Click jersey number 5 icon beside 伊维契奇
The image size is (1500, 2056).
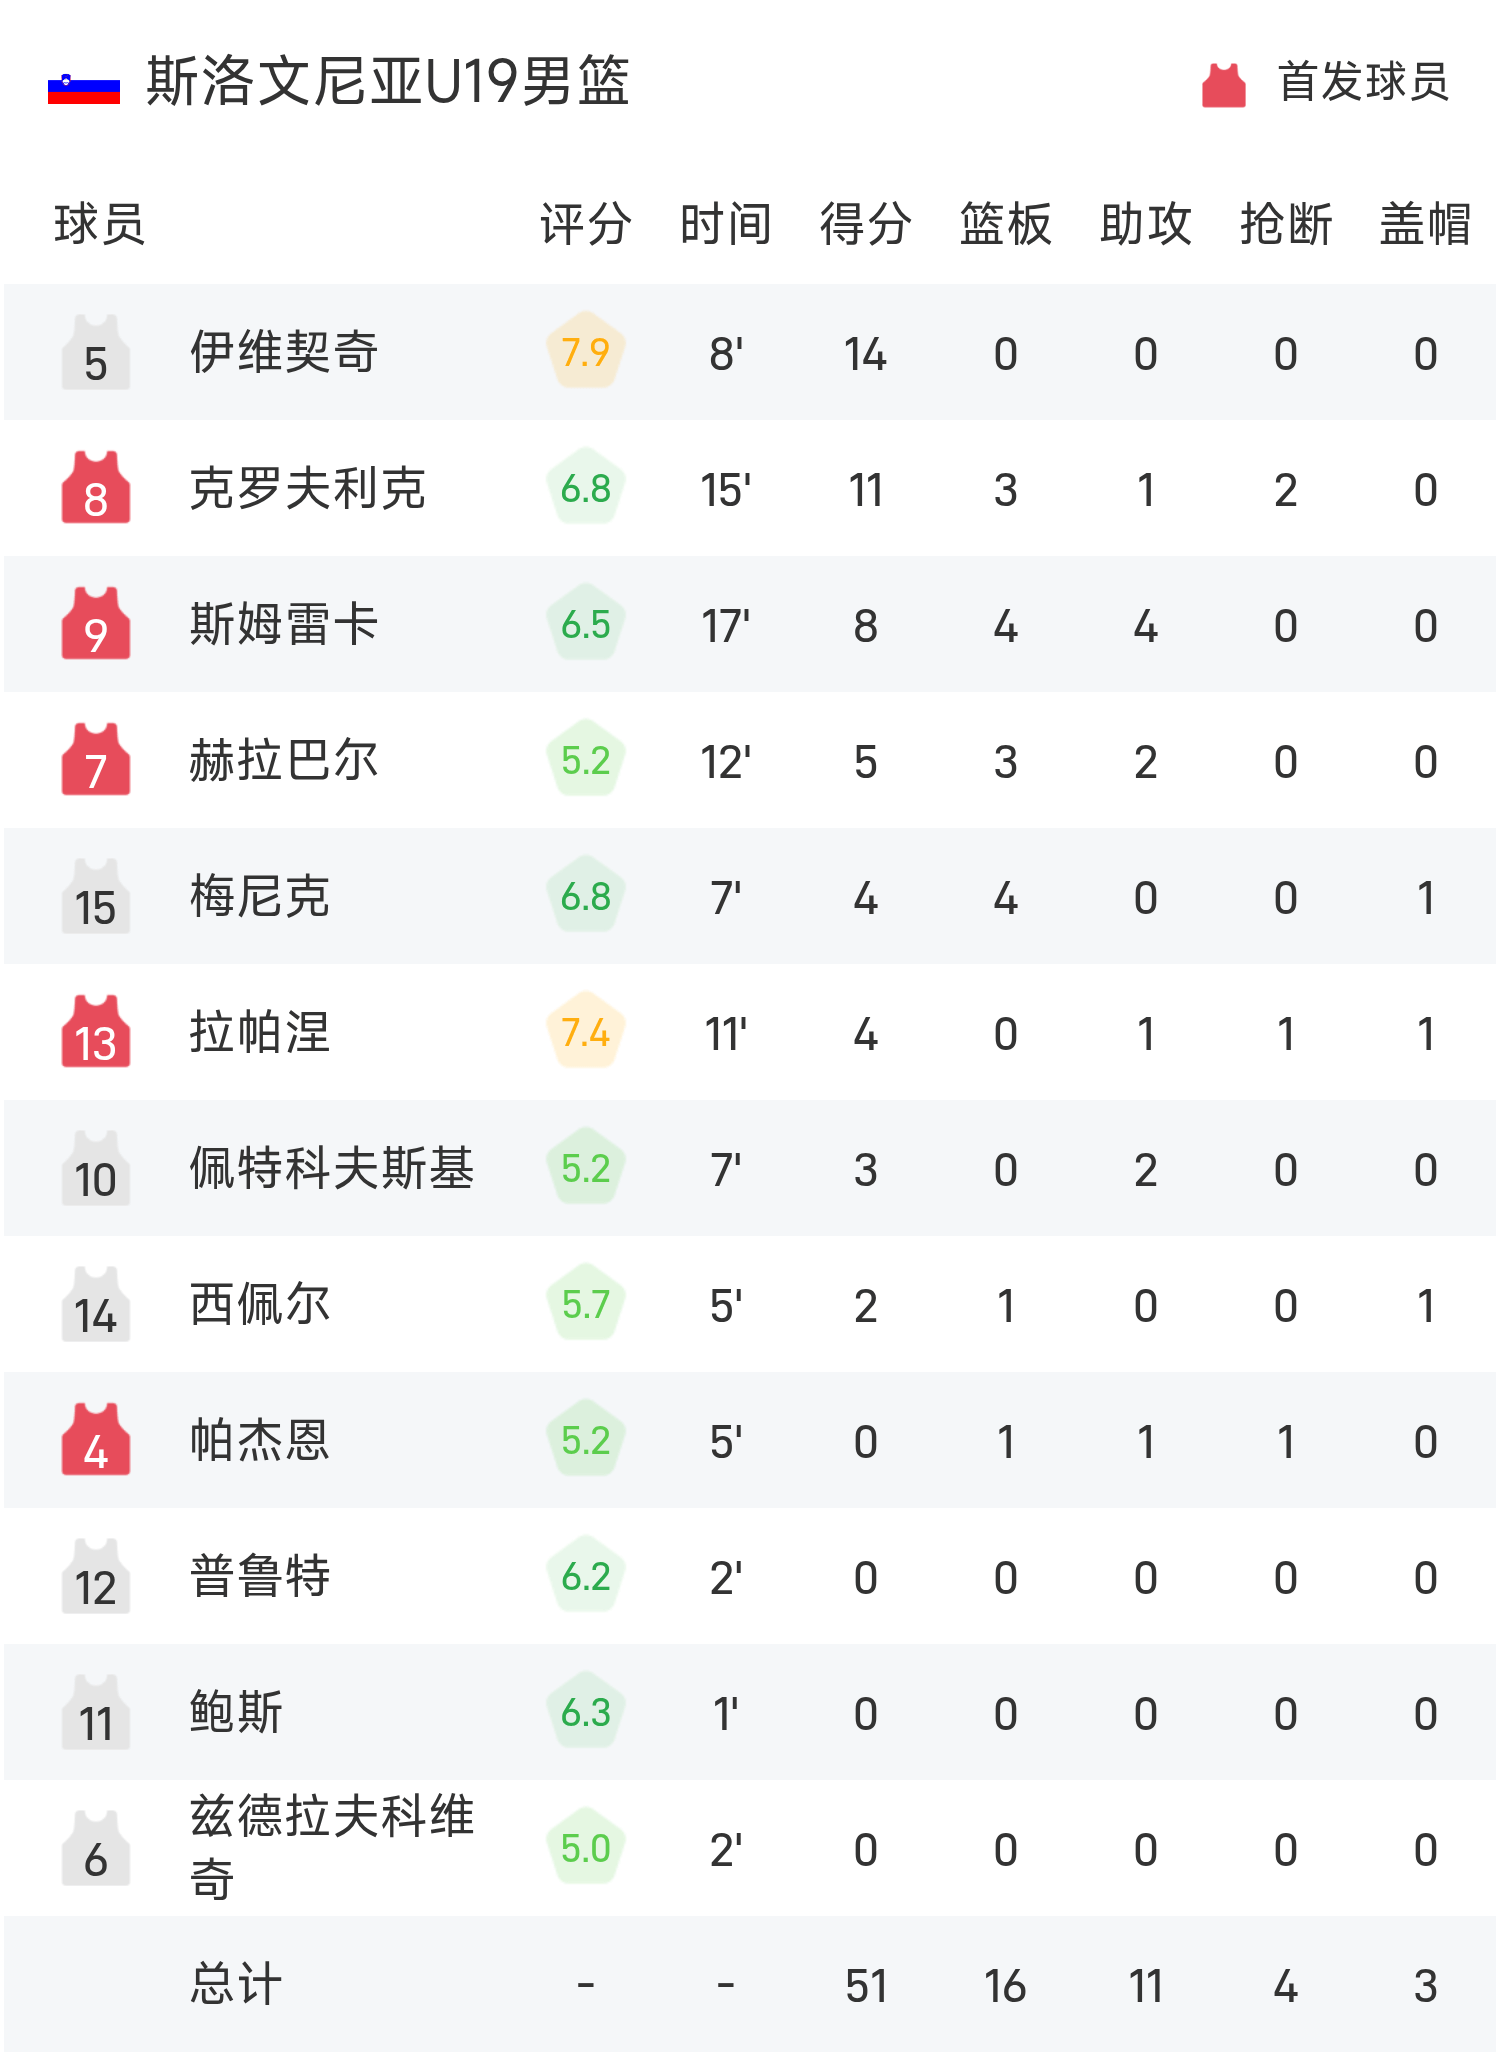click(95, 351)
